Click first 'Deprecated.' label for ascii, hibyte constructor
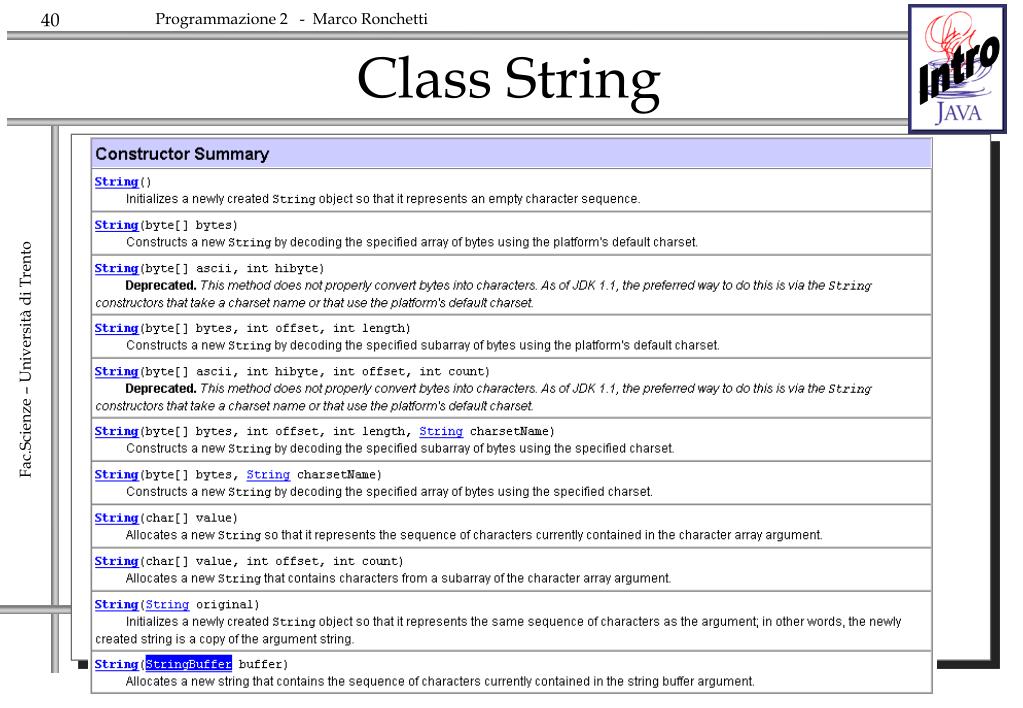Image resolution: width=1023 pixels, height=708 pixels. click(x=160, y=285)
